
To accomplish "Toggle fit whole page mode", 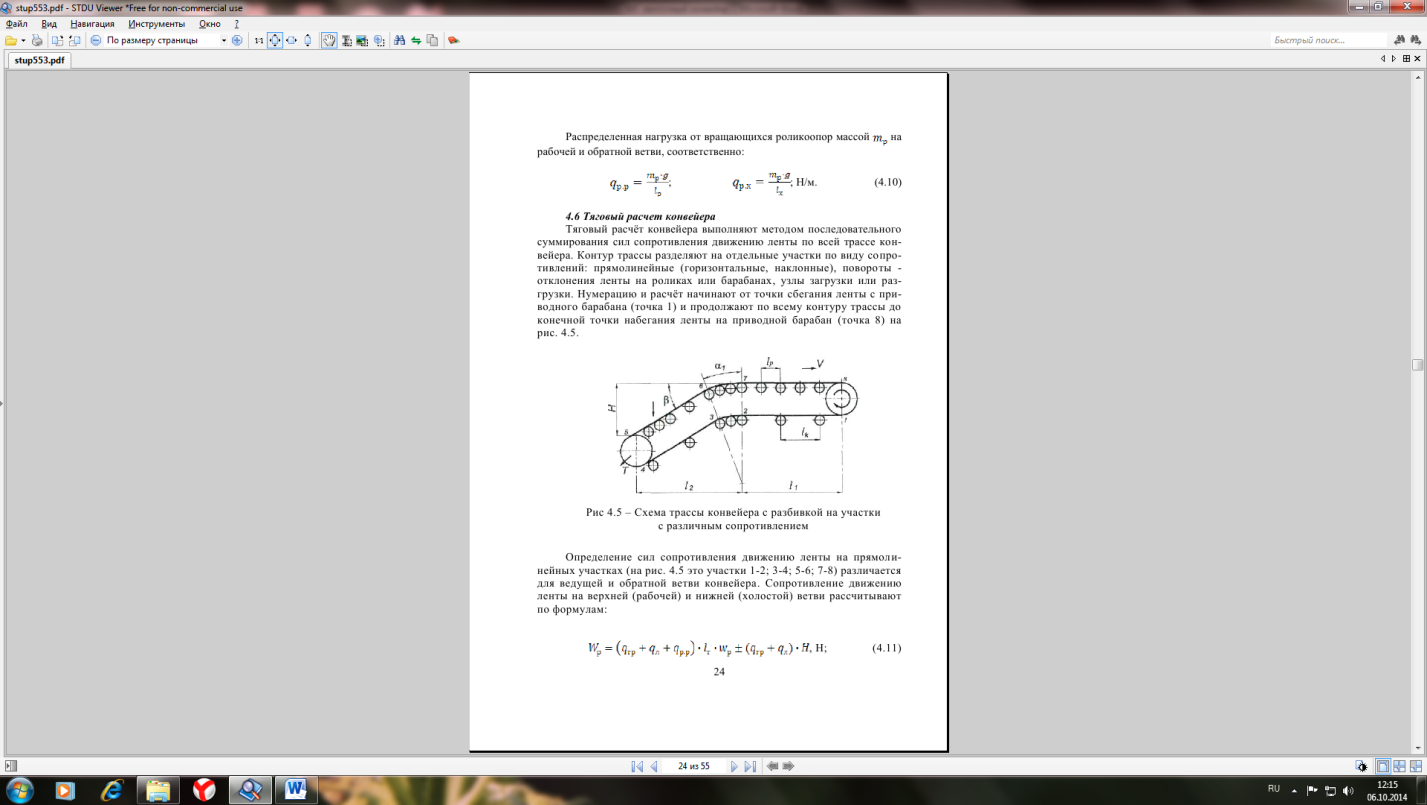I will coord(275,40).
